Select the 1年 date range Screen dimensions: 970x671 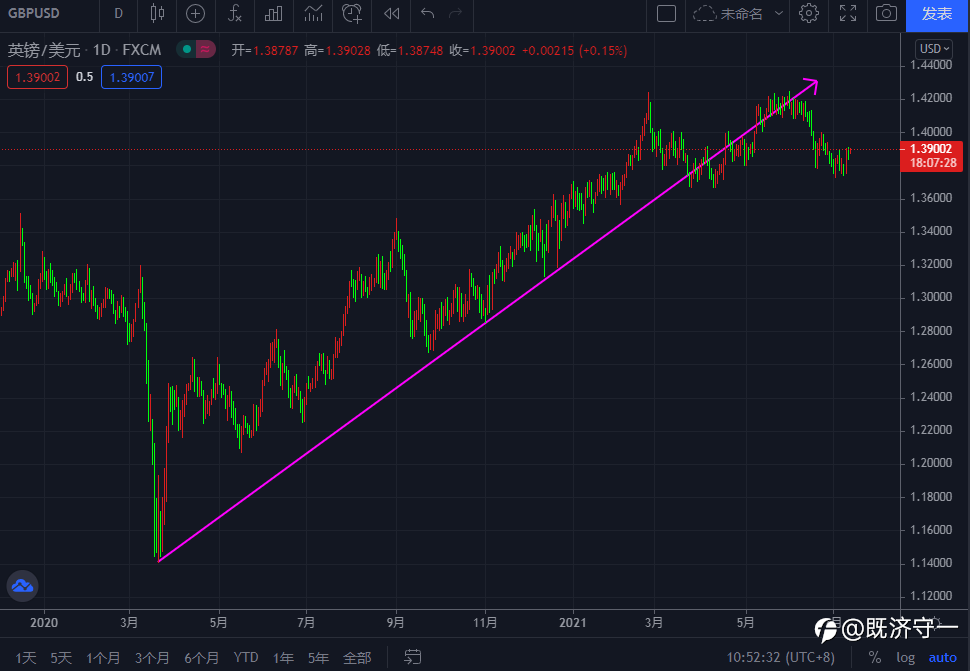click(283, 657)
